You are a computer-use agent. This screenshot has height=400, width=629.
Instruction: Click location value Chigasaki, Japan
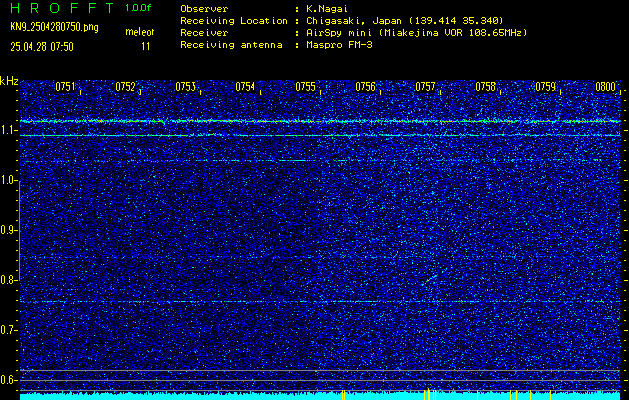[354, 21]
